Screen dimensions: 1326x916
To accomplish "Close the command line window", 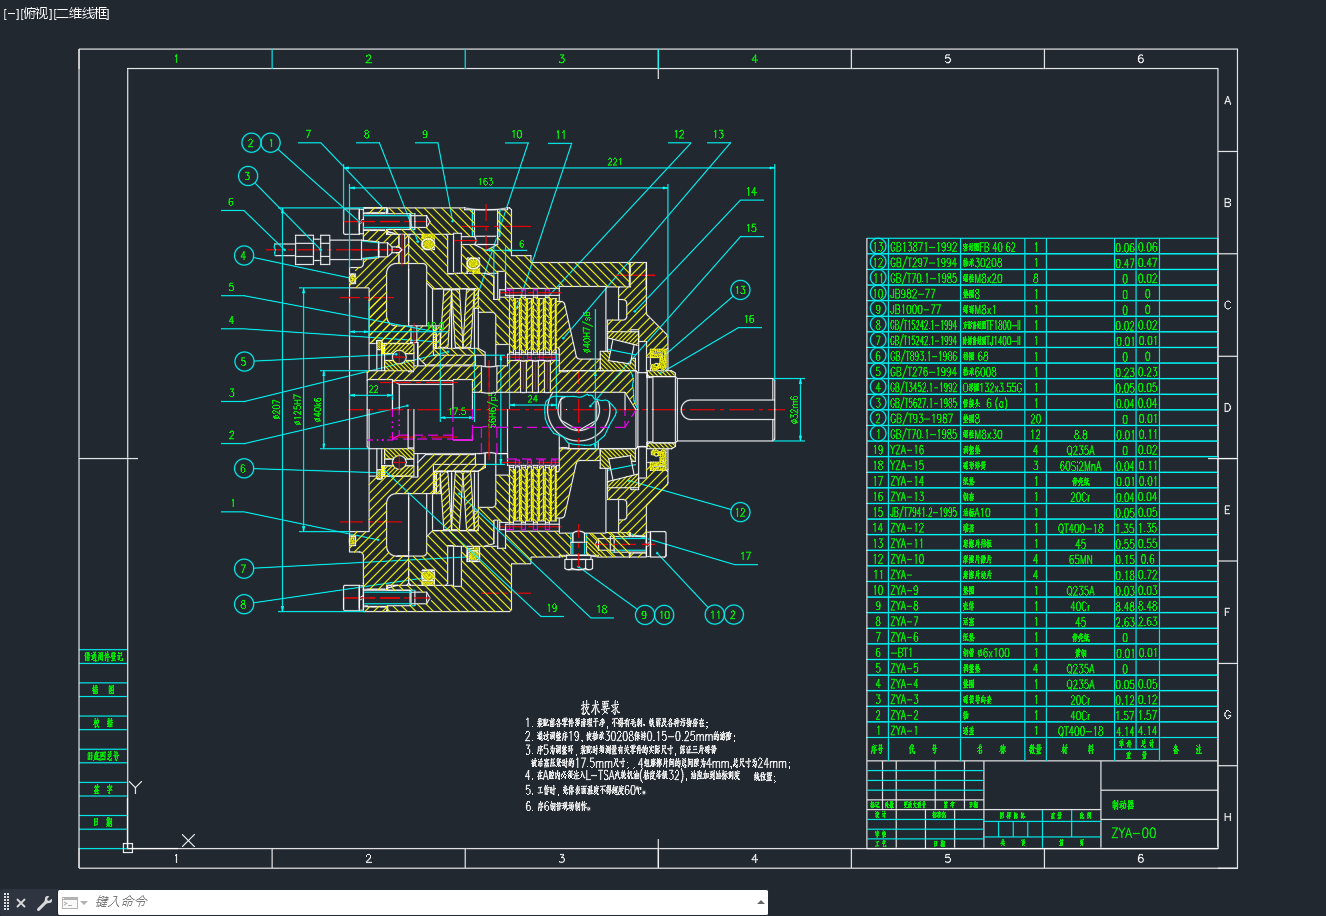I will (x=21, y=903).
